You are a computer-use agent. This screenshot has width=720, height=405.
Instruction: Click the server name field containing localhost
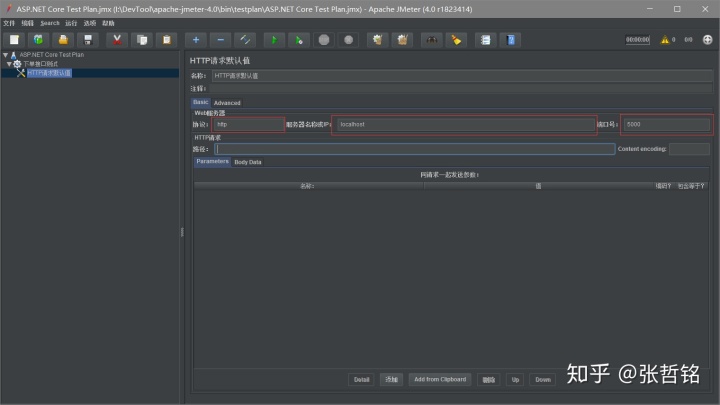coord(466,124)
